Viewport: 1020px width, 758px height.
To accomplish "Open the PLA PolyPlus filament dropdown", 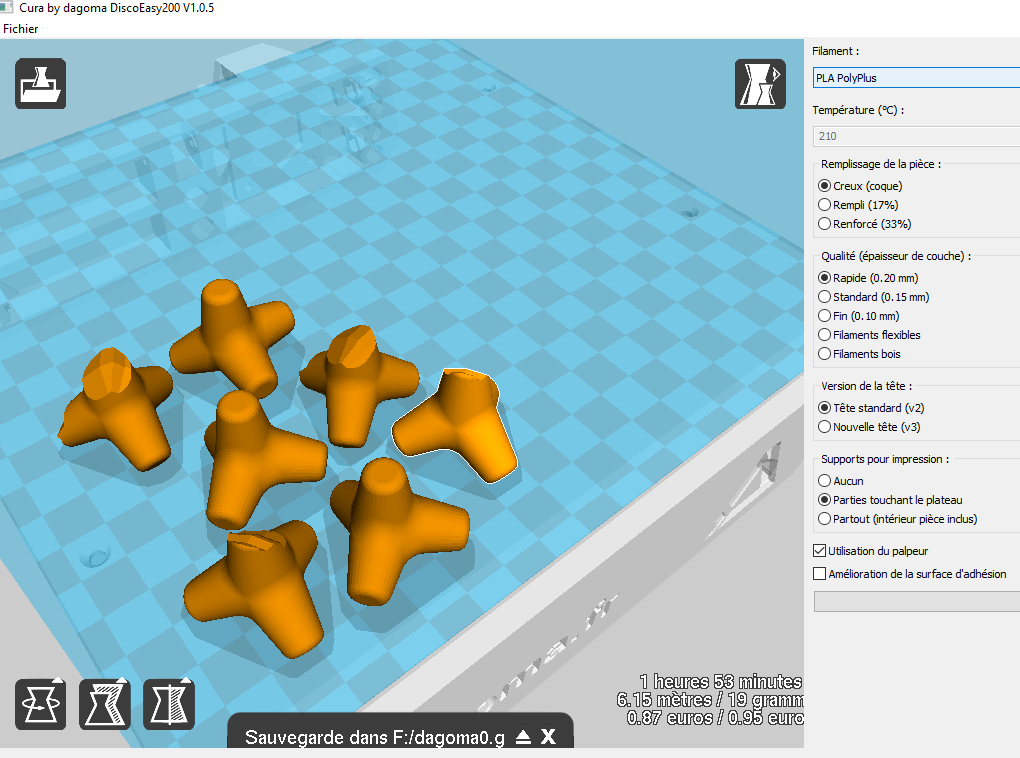I will [x=916, y=77].
